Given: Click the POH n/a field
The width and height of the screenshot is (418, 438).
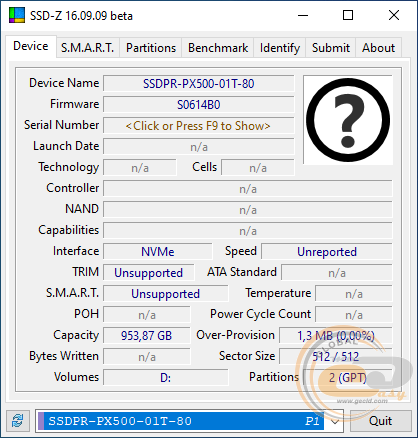Looking at the screenshot, I should [147, 315].
